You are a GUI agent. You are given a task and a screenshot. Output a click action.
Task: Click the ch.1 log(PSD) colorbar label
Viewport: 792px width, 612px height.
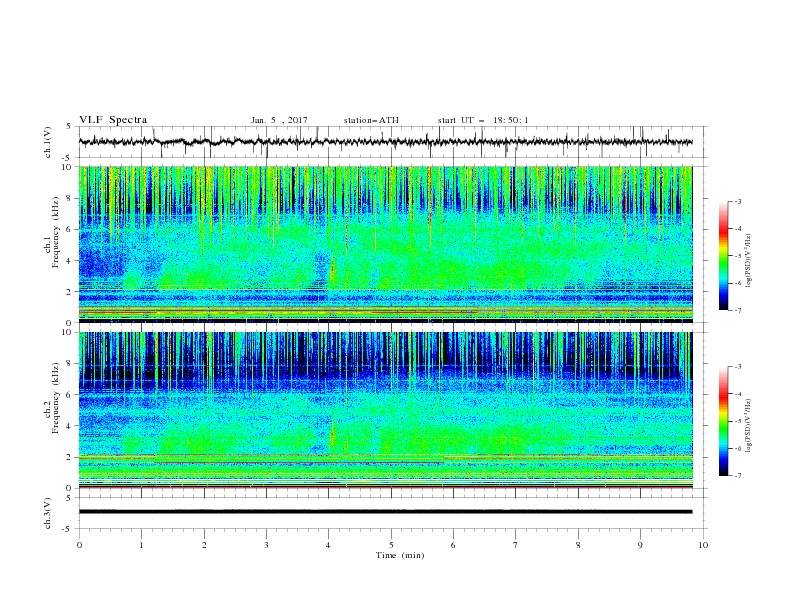(x=748, y=261)
